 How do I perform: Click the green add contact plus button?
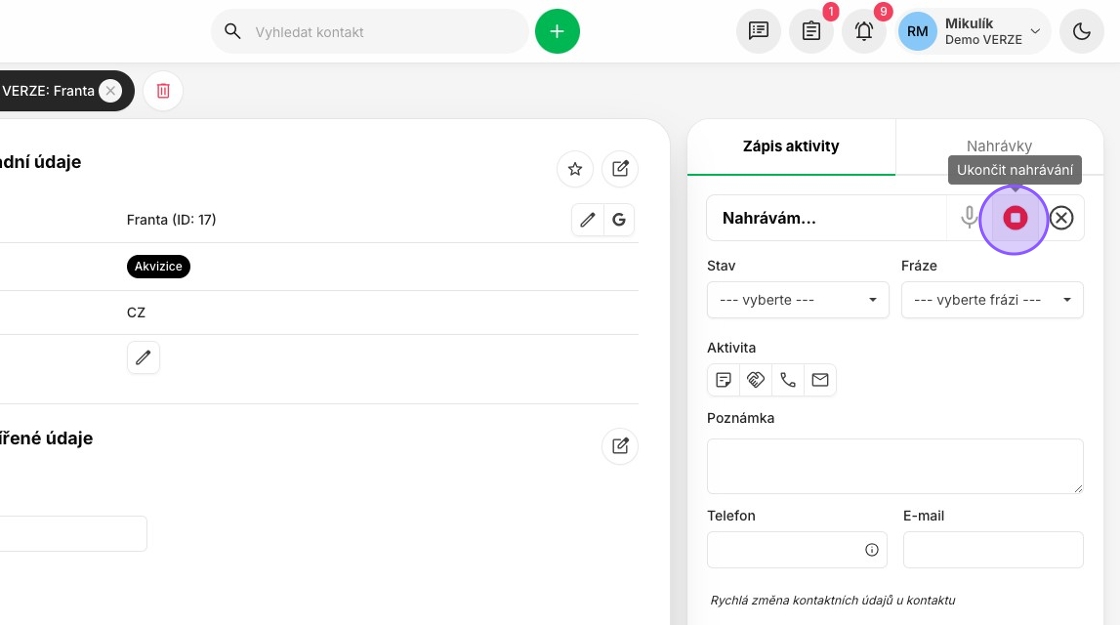tap(557, 31)
